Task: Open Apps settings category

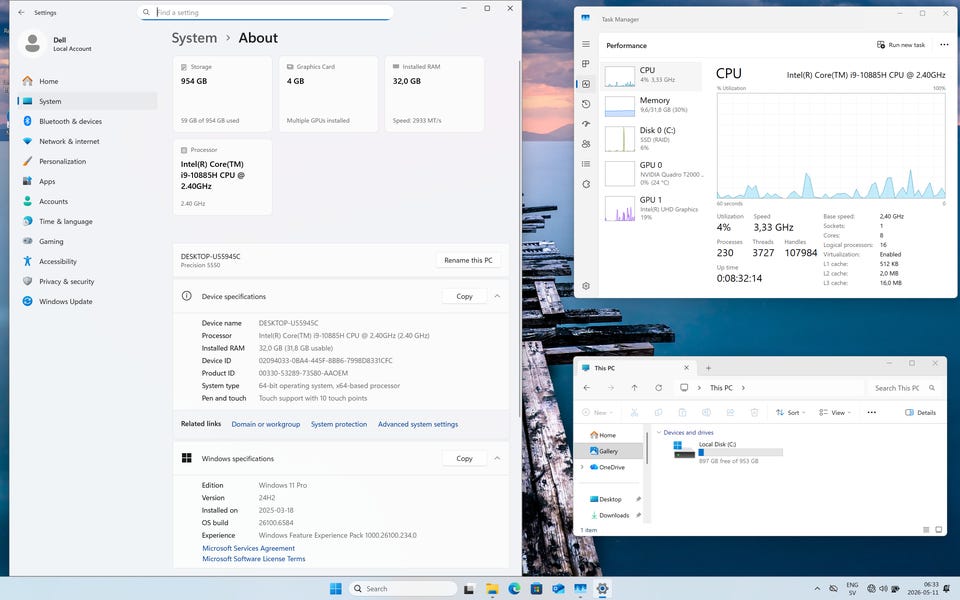Action: (x=87, y=181)
